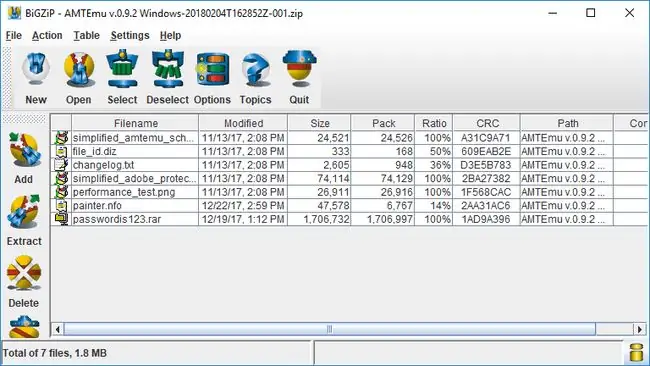Viewport: 650px width, 366px height.
Task: Open the Action menu
Action: click(47, 36)
